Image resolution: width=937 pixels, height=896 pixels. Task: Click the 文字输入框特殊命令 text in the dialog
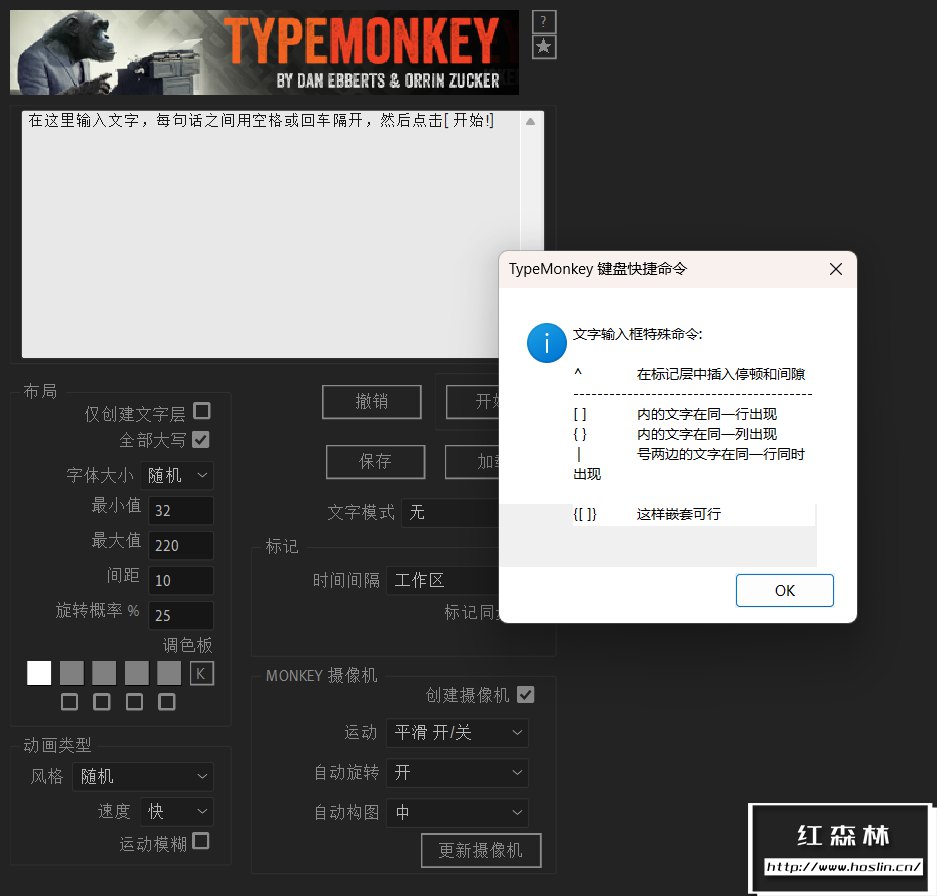tap(638, 334)
